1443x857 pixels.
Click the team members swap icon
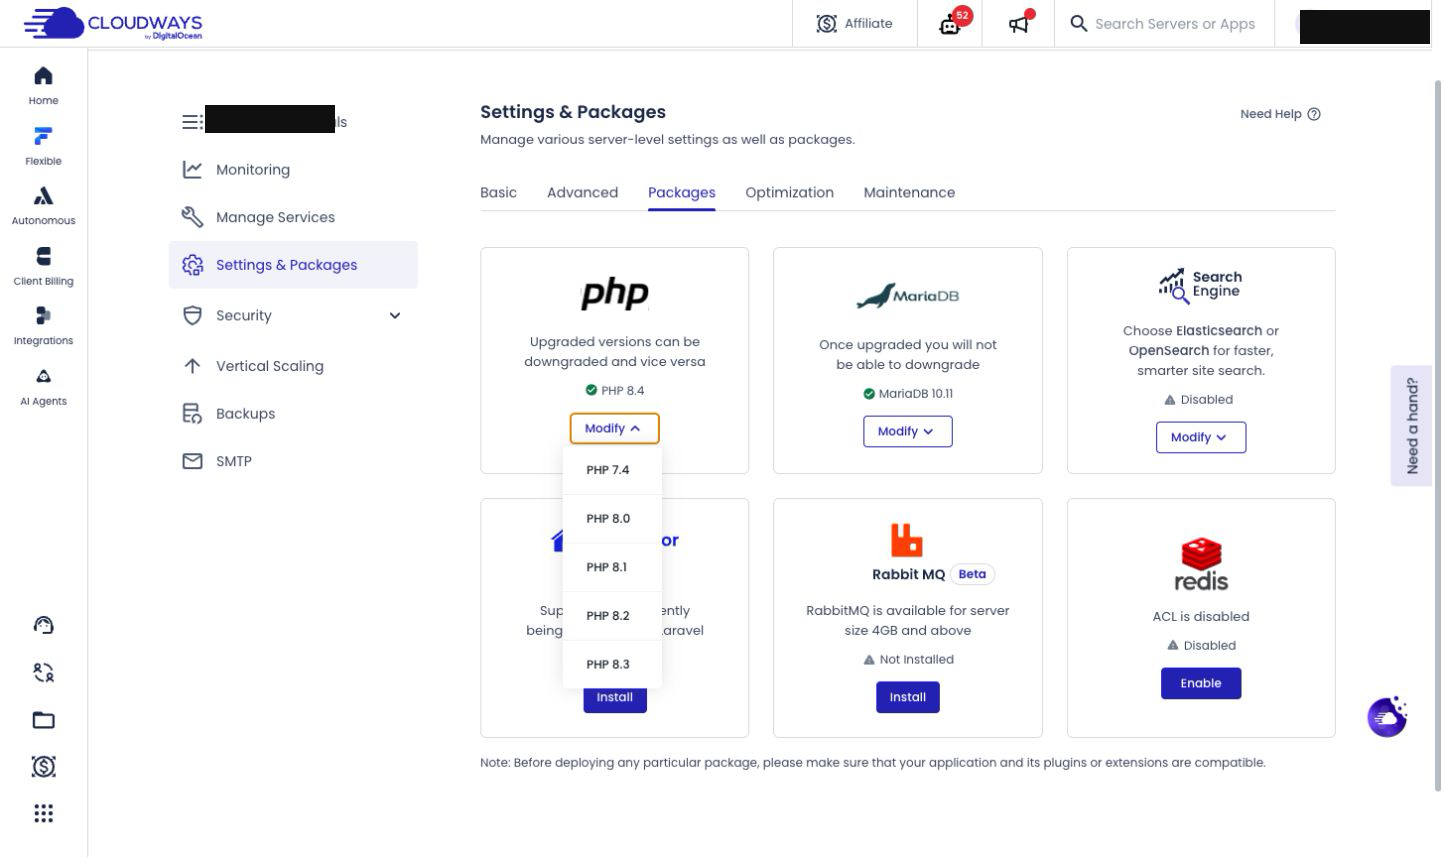tap(43, 673)
